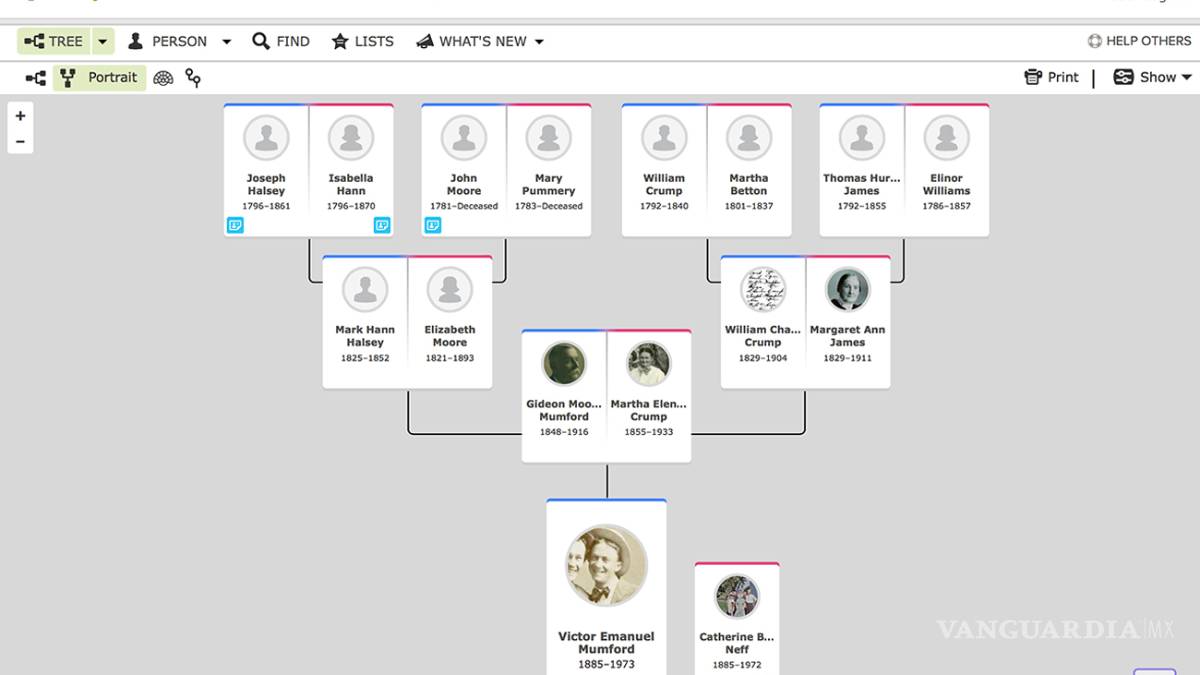Click Gideon Mumford's portrait thumbnail
Screen dimensions: 1200x675
click(564, 364)
